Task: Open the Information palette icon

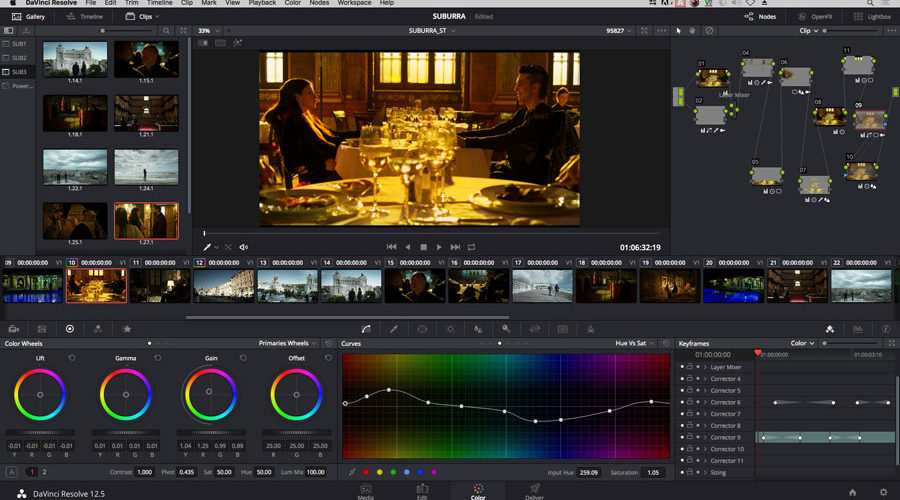Action: click(x=886, y=329)
